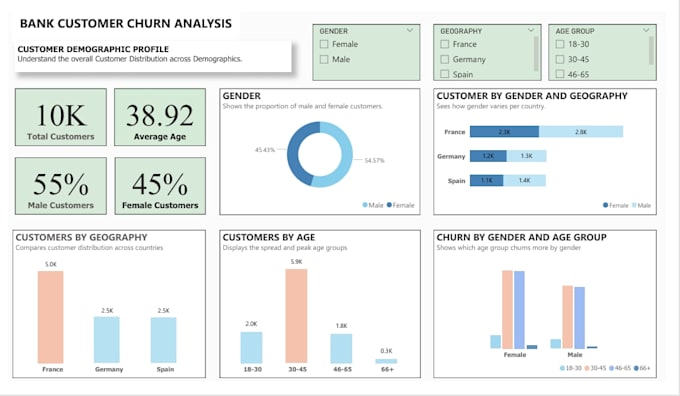This screenshot has width=680, height=396.
Task: Click the 54.57% donut data label
Action: 374,160
